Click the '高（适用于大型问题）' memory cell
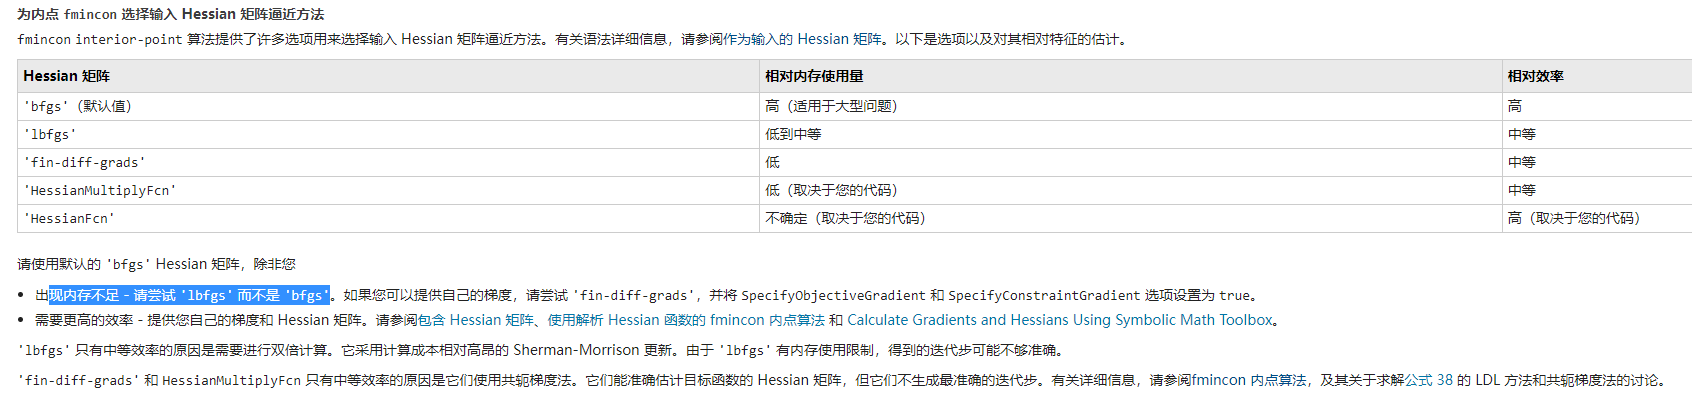This screenshot has width=1692, height=403. pos(831,106)
